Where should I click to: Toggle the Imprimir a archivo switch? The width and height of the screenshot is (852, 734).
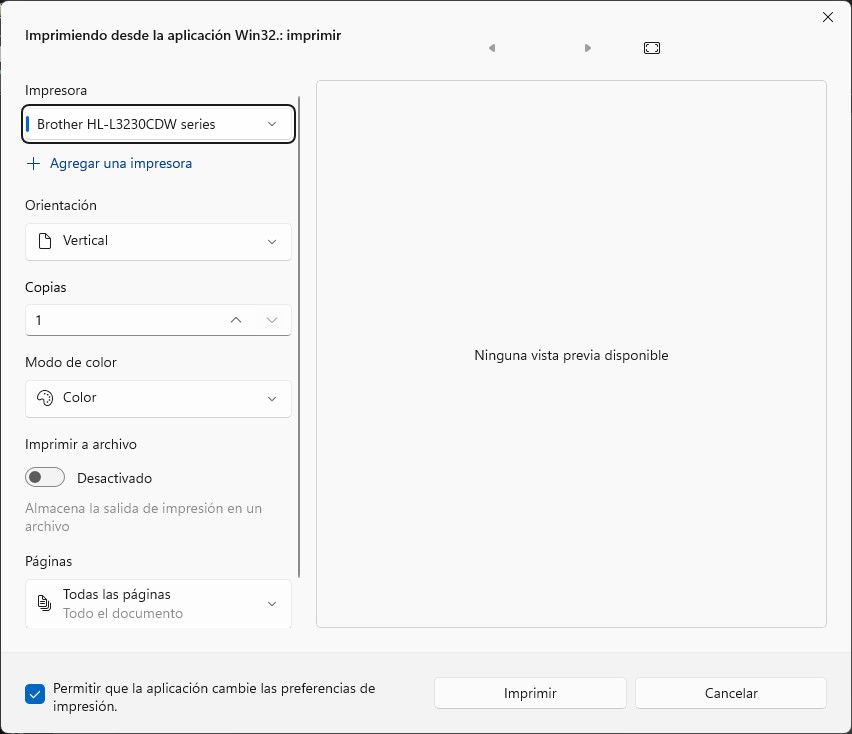pos(45,478)
